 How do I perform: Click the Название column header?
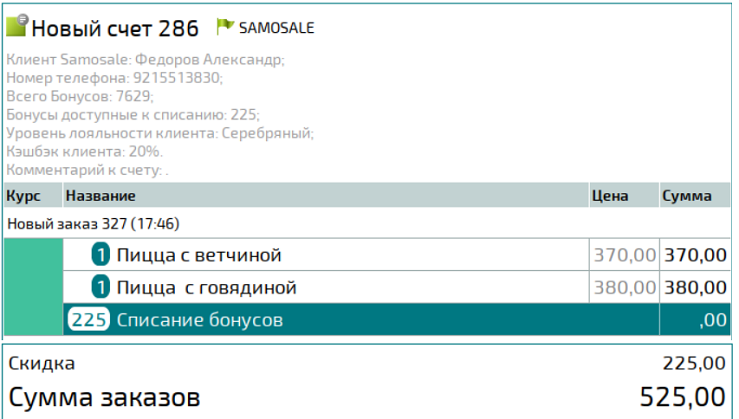(x=100, y=196)
